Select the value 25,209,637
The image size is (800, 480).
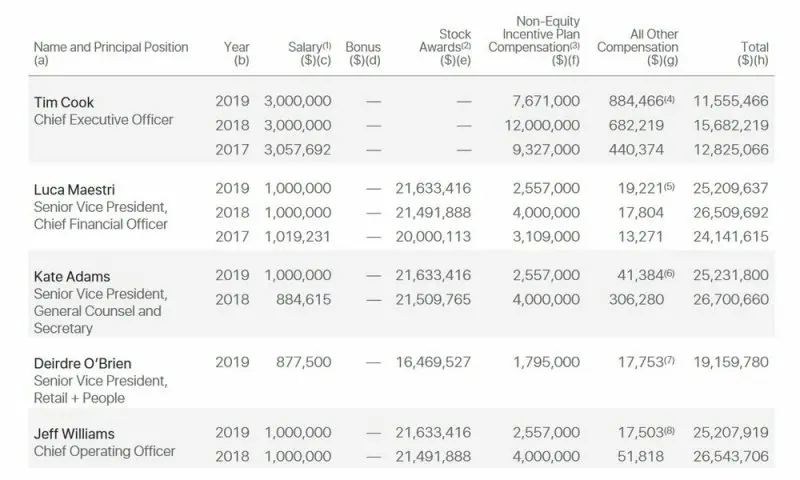click(x=731, y=188)
